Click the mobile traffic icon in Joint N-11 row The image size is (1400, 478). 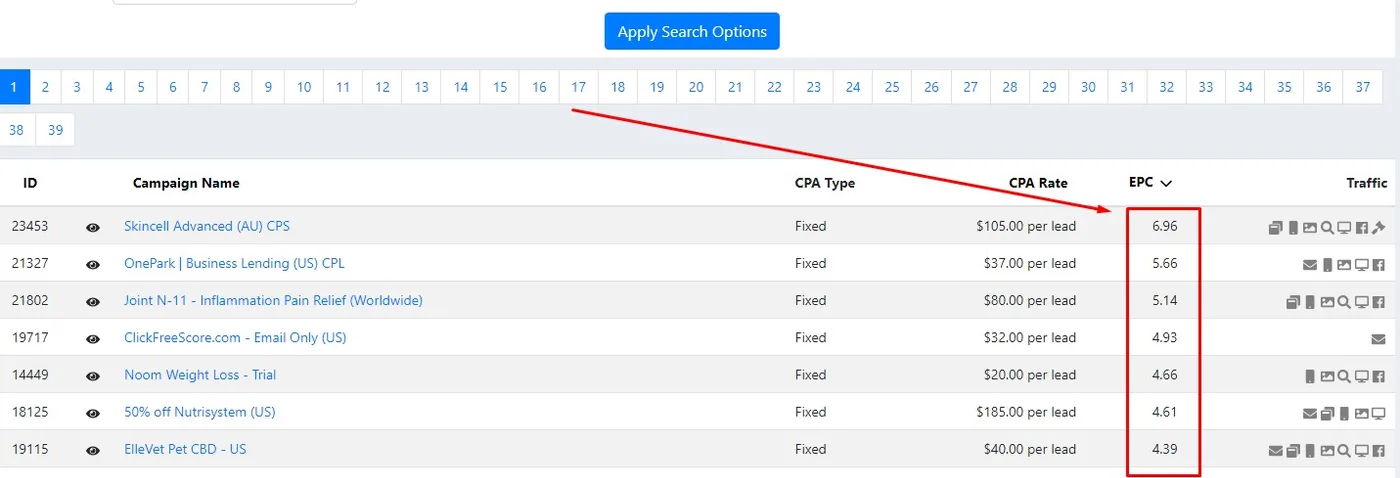1310,301
